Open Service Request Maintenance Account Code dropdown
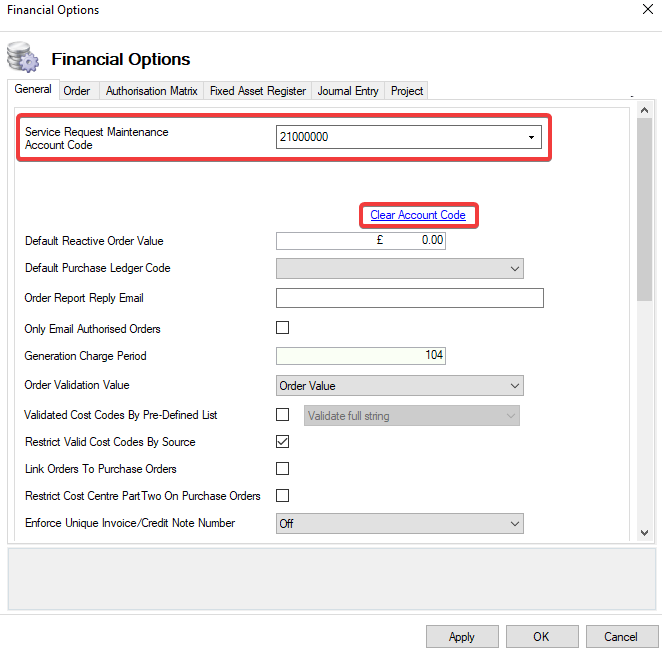Viewport: 662px width, 653px height. (x=531, y=137)
